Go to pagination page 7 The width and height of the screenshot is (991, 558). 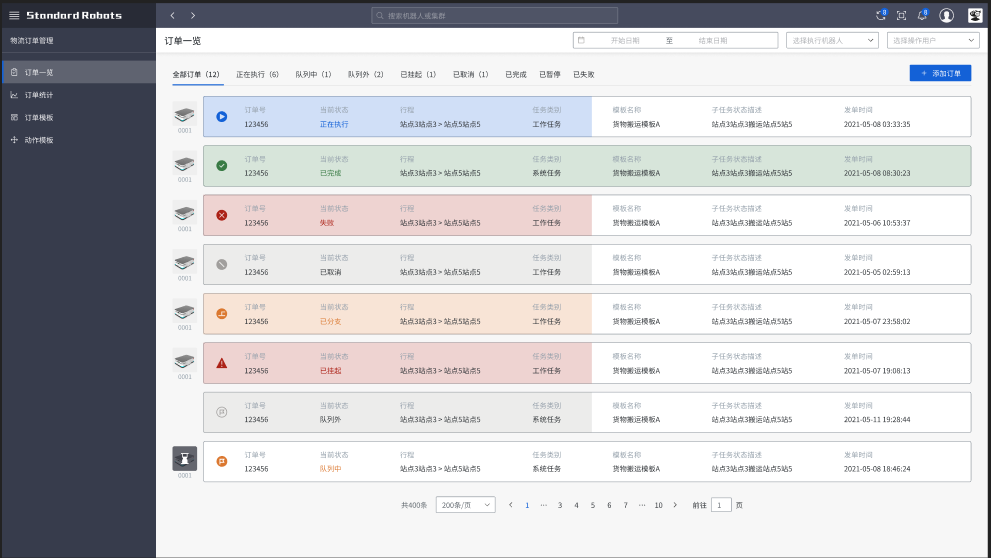point(626,505)
